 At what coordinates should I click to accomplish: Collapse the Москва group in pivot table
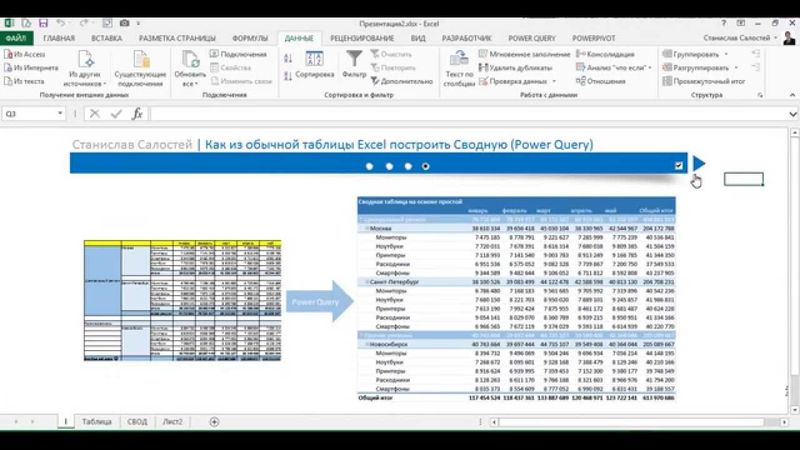click(x=366, y=229)
